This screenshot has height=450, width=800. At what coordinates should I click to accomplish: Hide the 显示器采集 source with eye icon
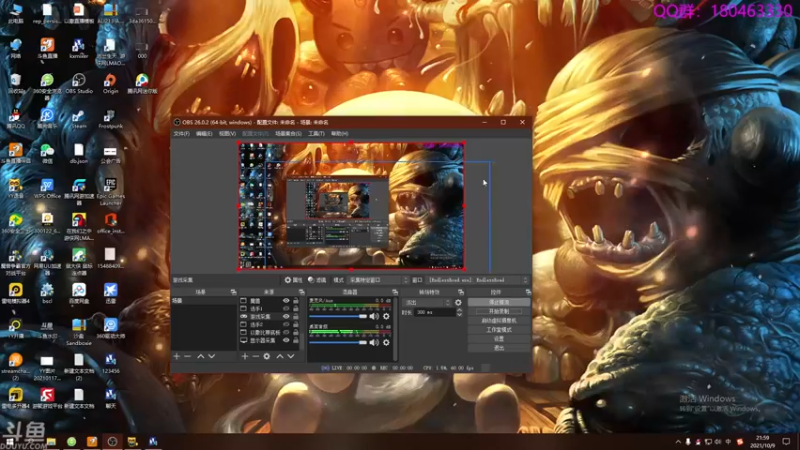[x=286, y=341]
